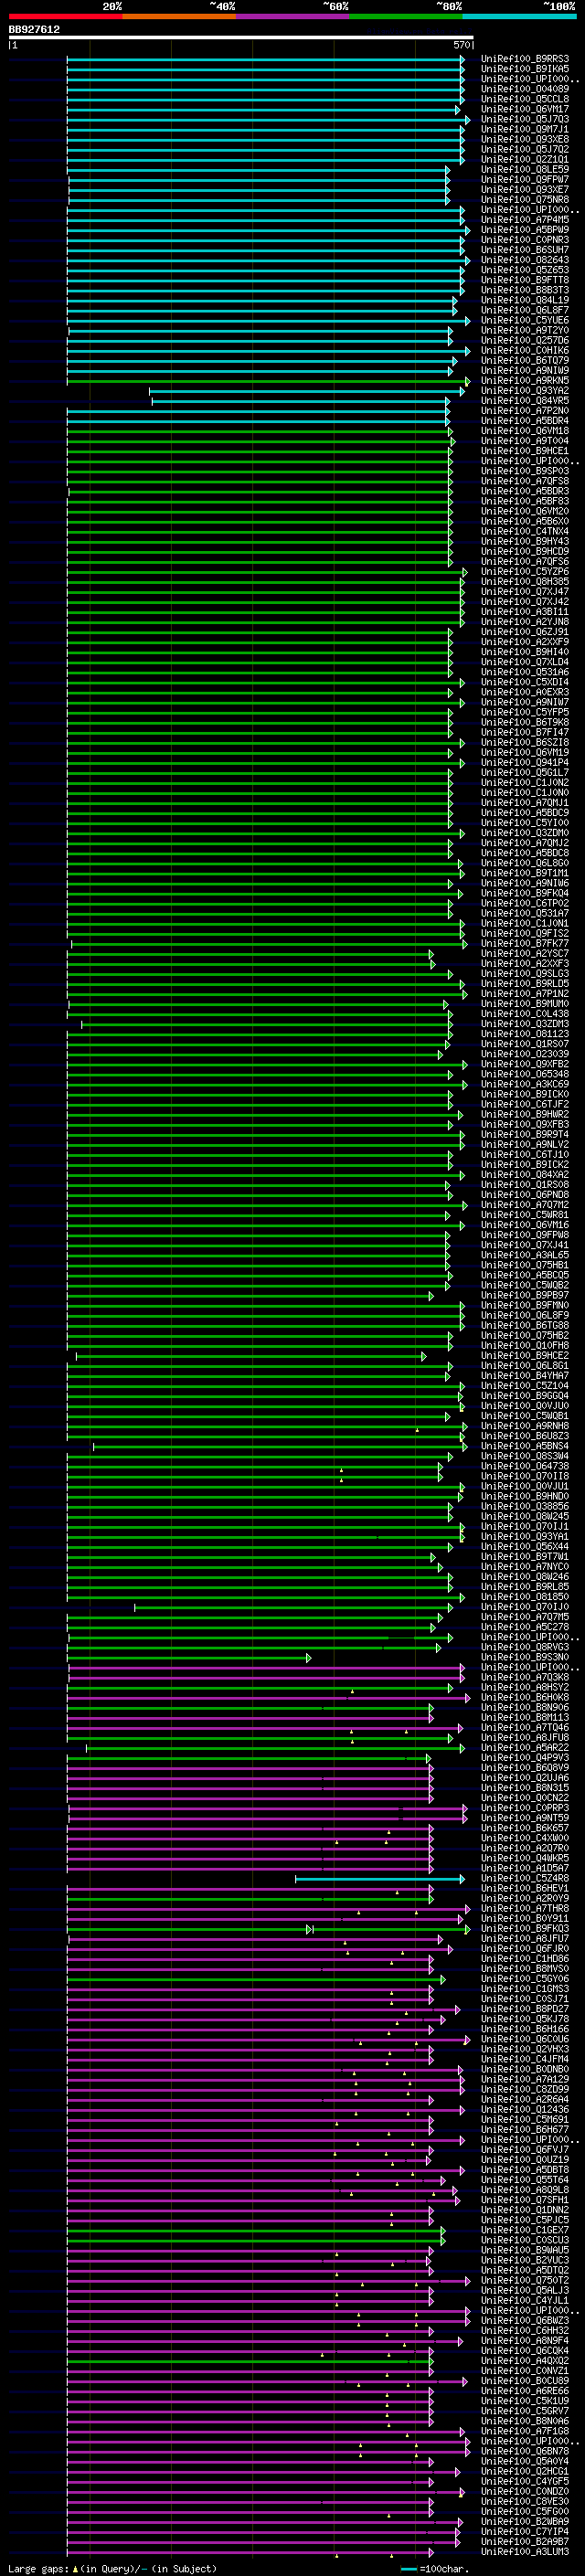Image resolution: width=585 pixels, height=2576 pixels.
Task: Click the orange ~40% identity legend swatch
Action: pyautogui.click(x=180, y=16)
